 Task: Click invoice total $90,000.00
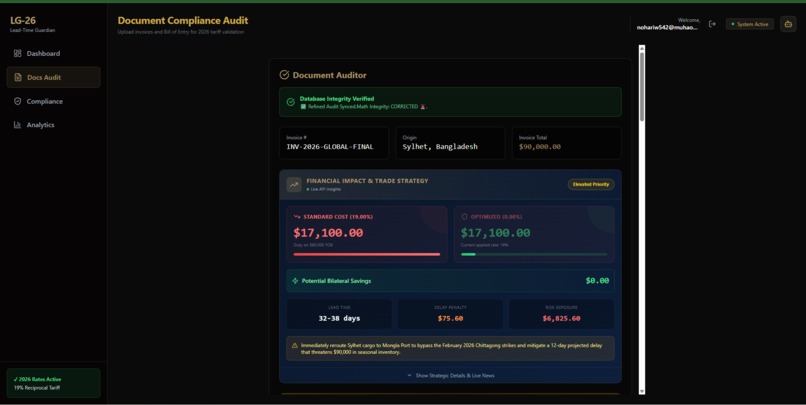[540, 147]
